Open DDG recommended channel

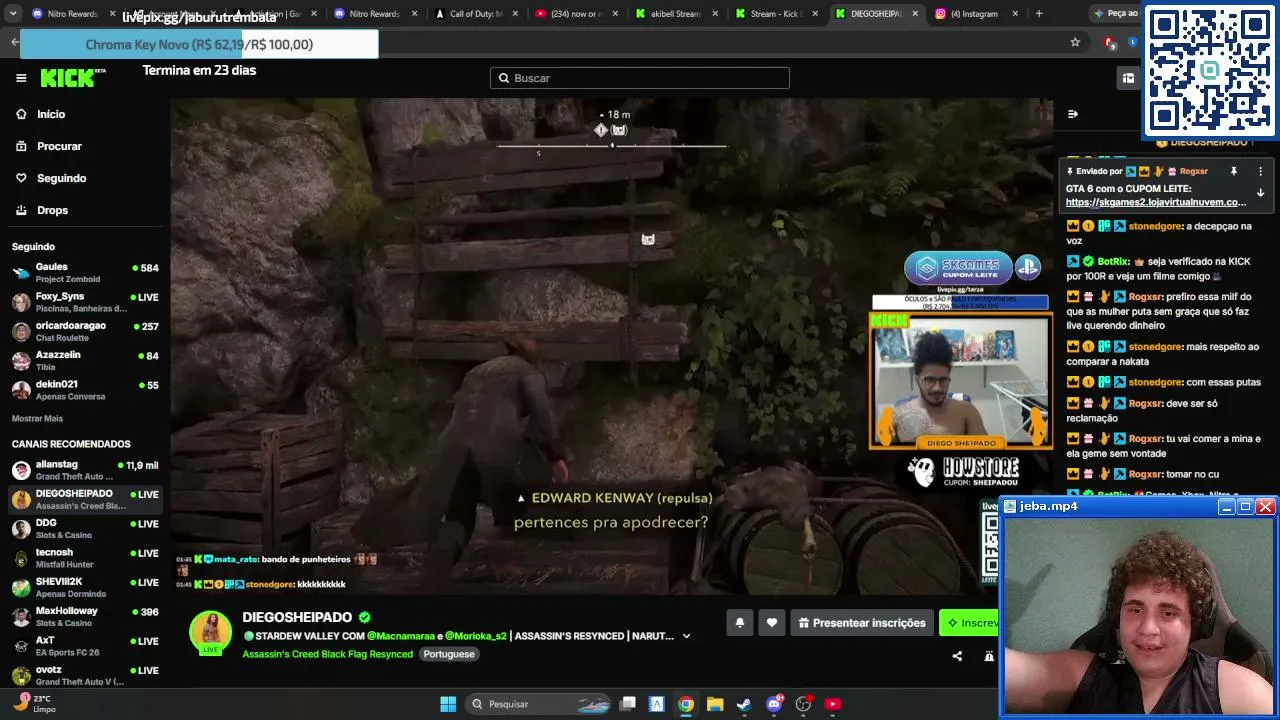click(85, 528)
